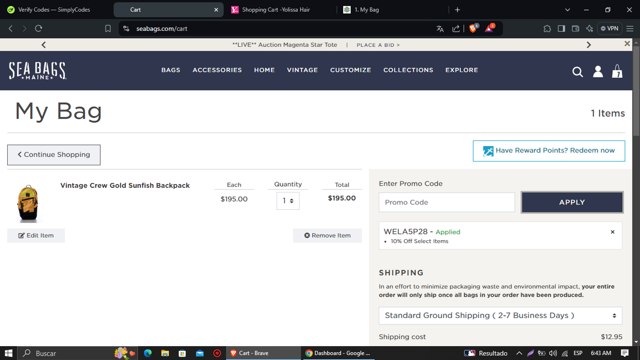Viewport: 640px width, 360px height.
Task: Open the browser extensions puzzle icon
Action: (x=547, y=29)
